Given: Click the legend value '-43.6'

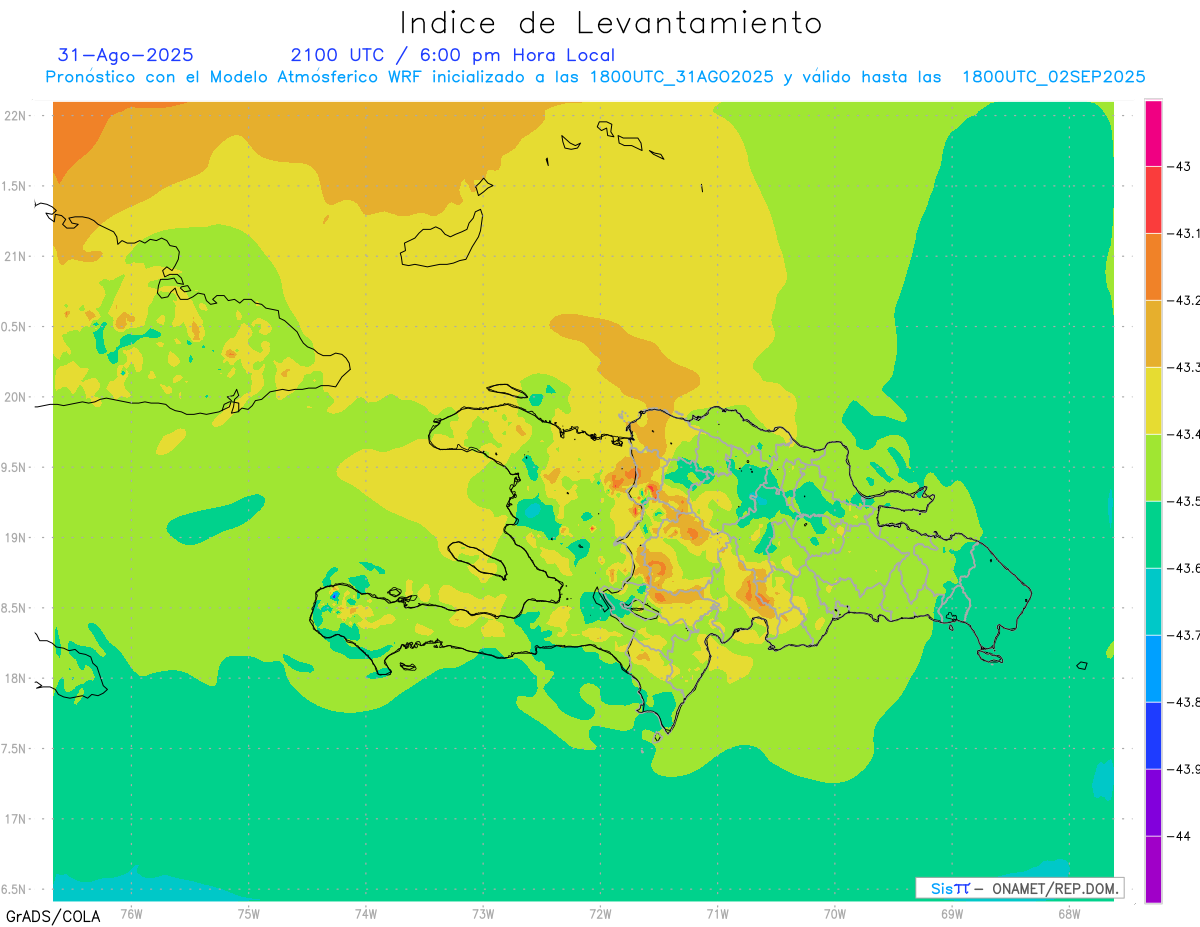Looking at the screenshot, I should click(x=1183, y=568).
